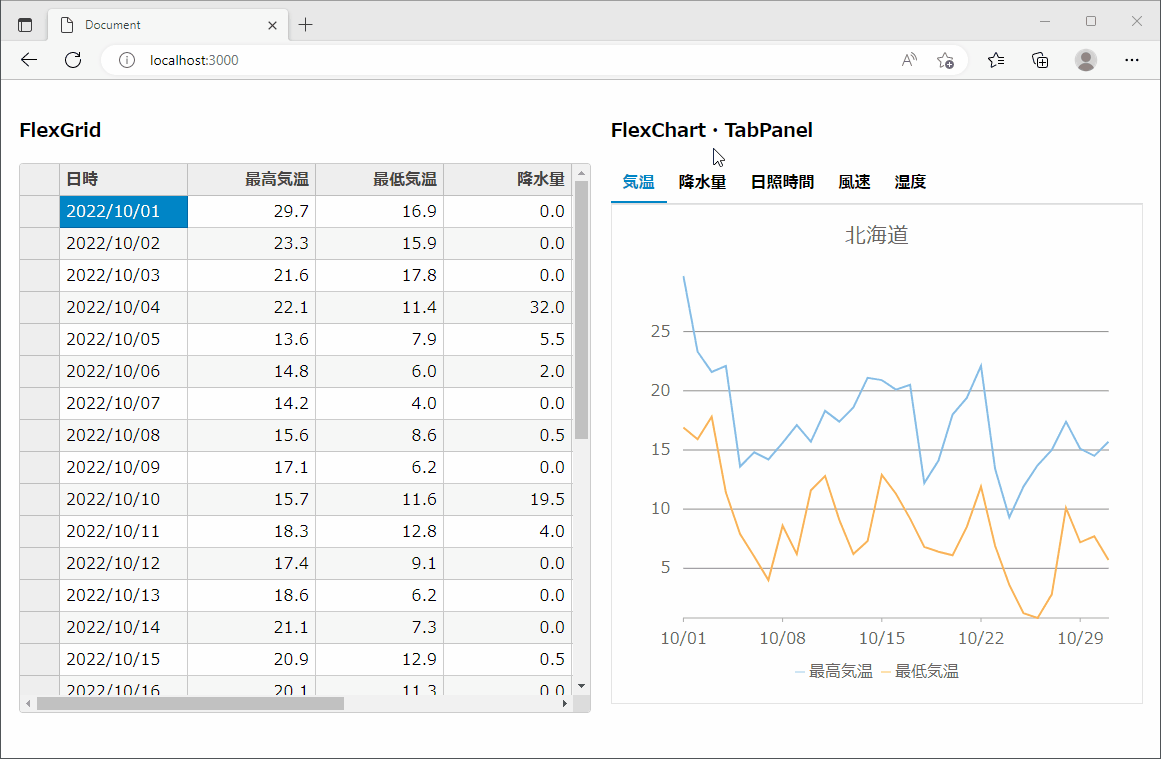Click the 32.0 precipitation cell
Screen dimensions: 1161x759
(x=508, y=307)
